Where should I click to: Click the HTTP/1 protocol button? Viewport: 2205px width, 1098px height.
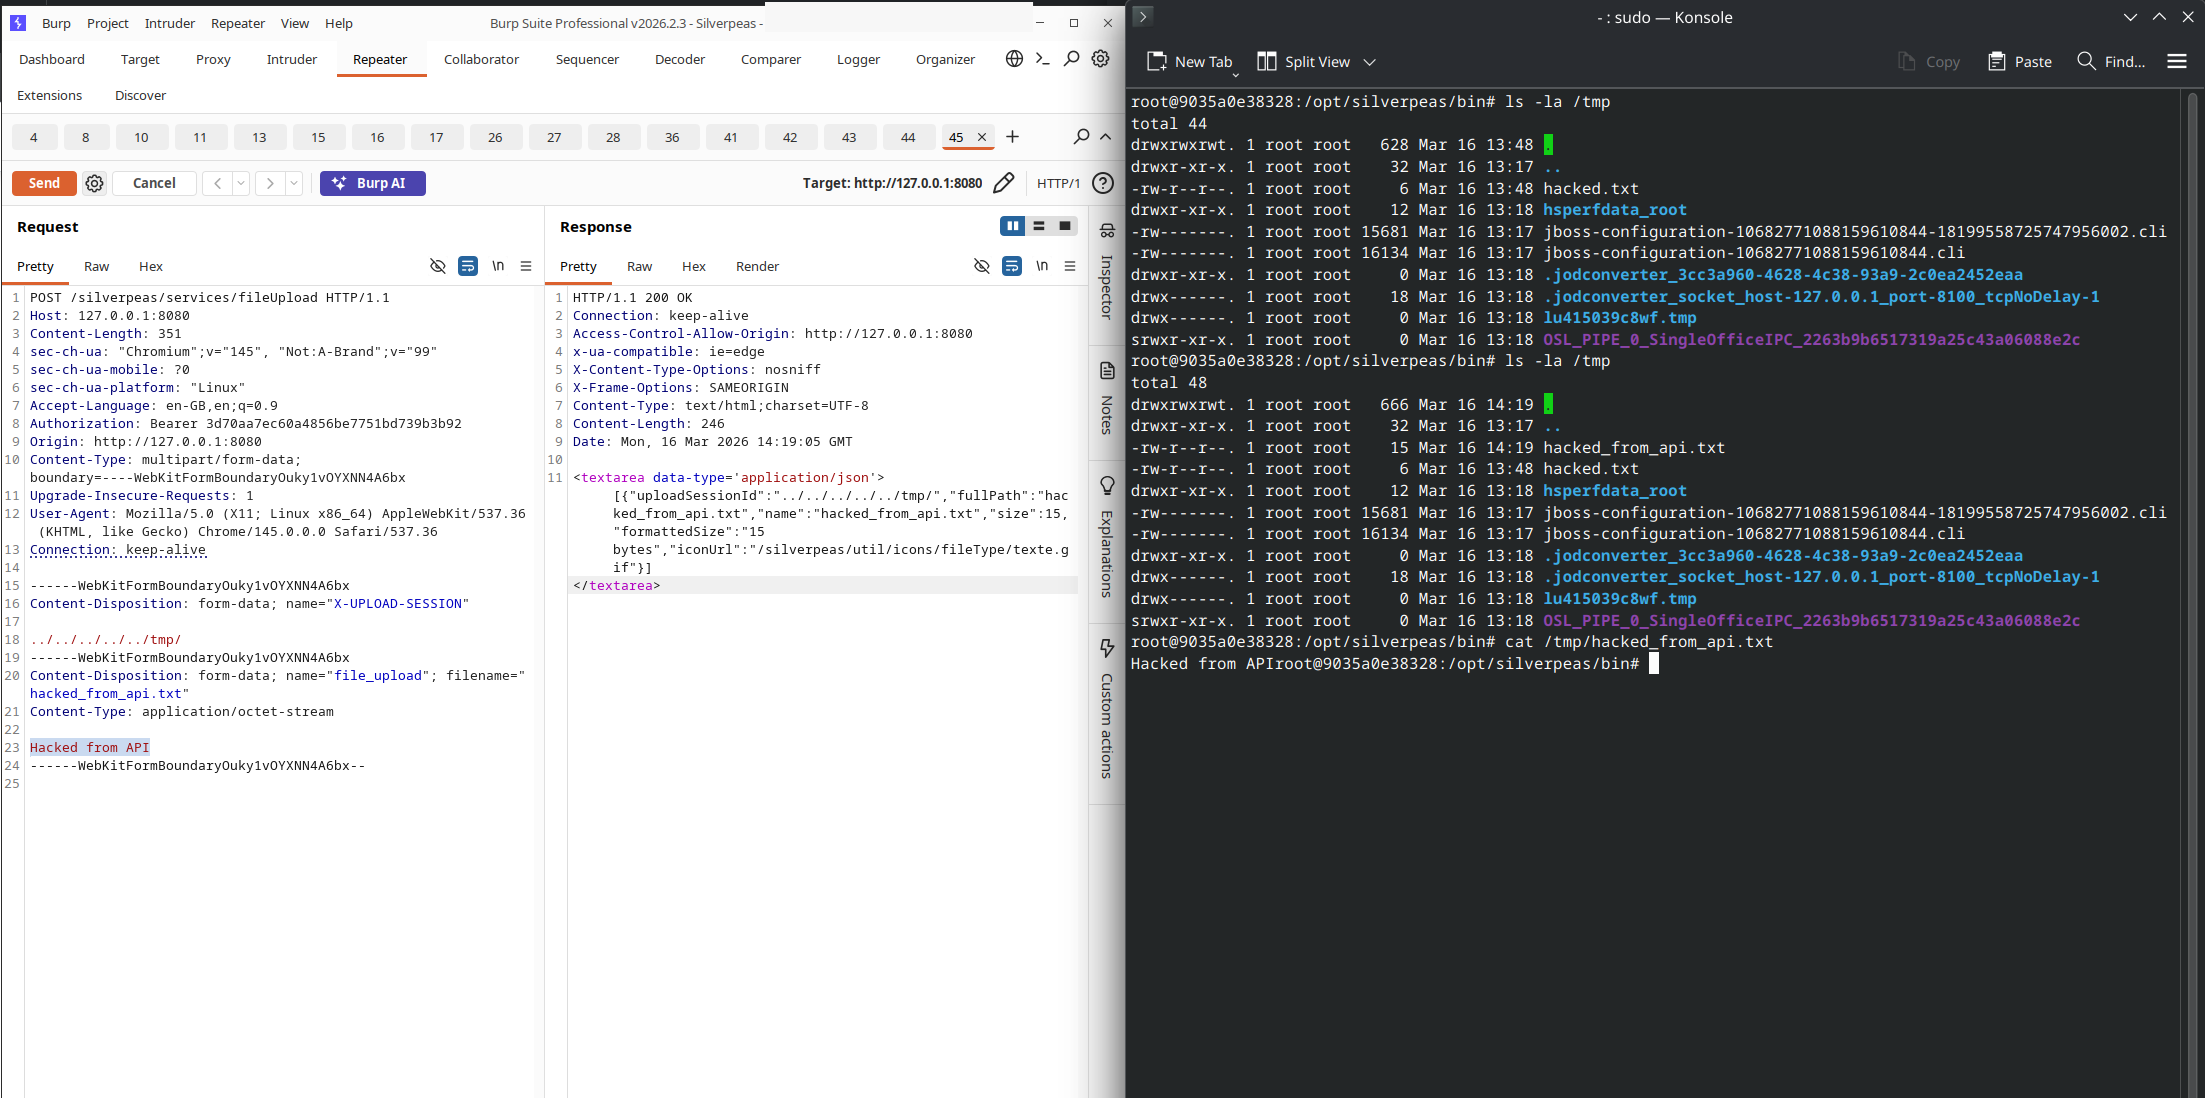pos(1058,183)
